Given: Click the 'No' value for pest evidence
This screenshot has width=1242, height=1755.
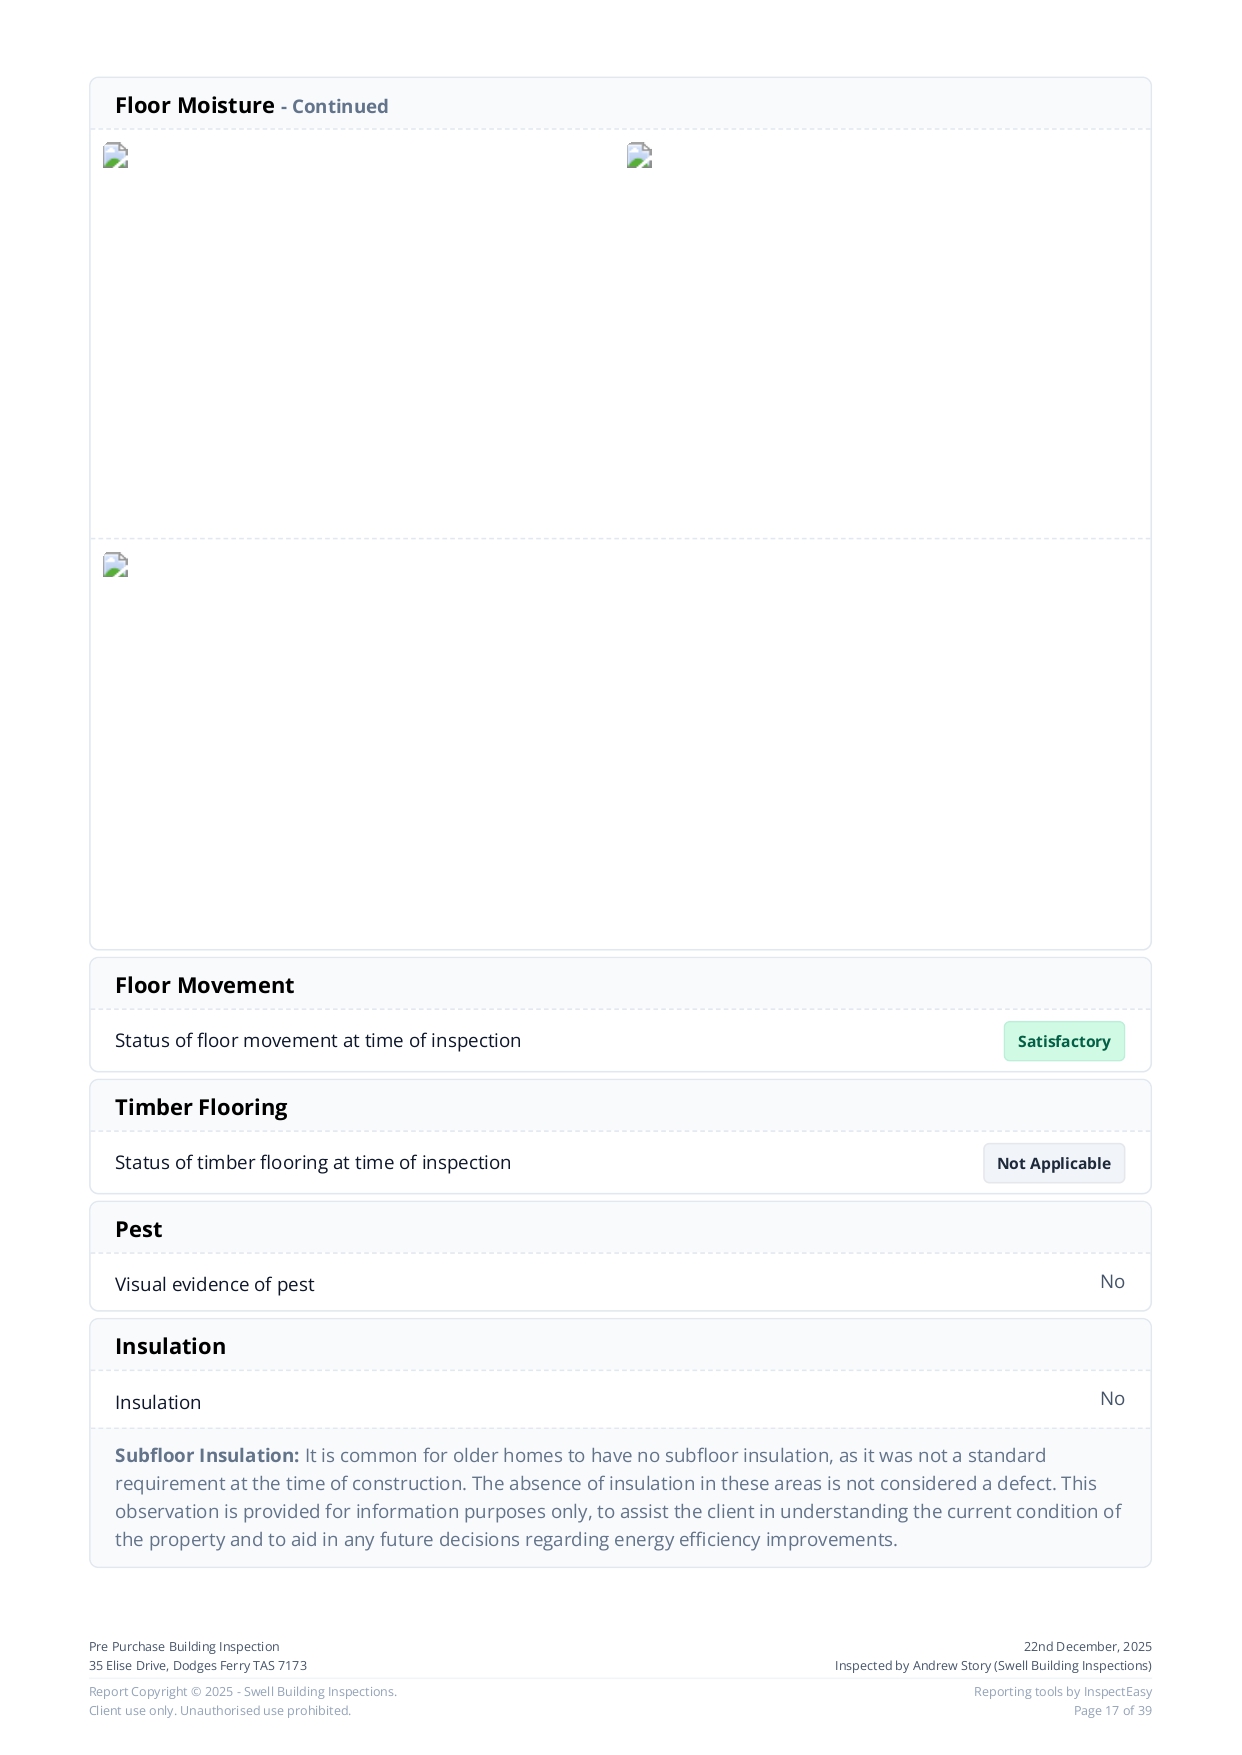Looking at the screenshot, I should [1112, 1282].
